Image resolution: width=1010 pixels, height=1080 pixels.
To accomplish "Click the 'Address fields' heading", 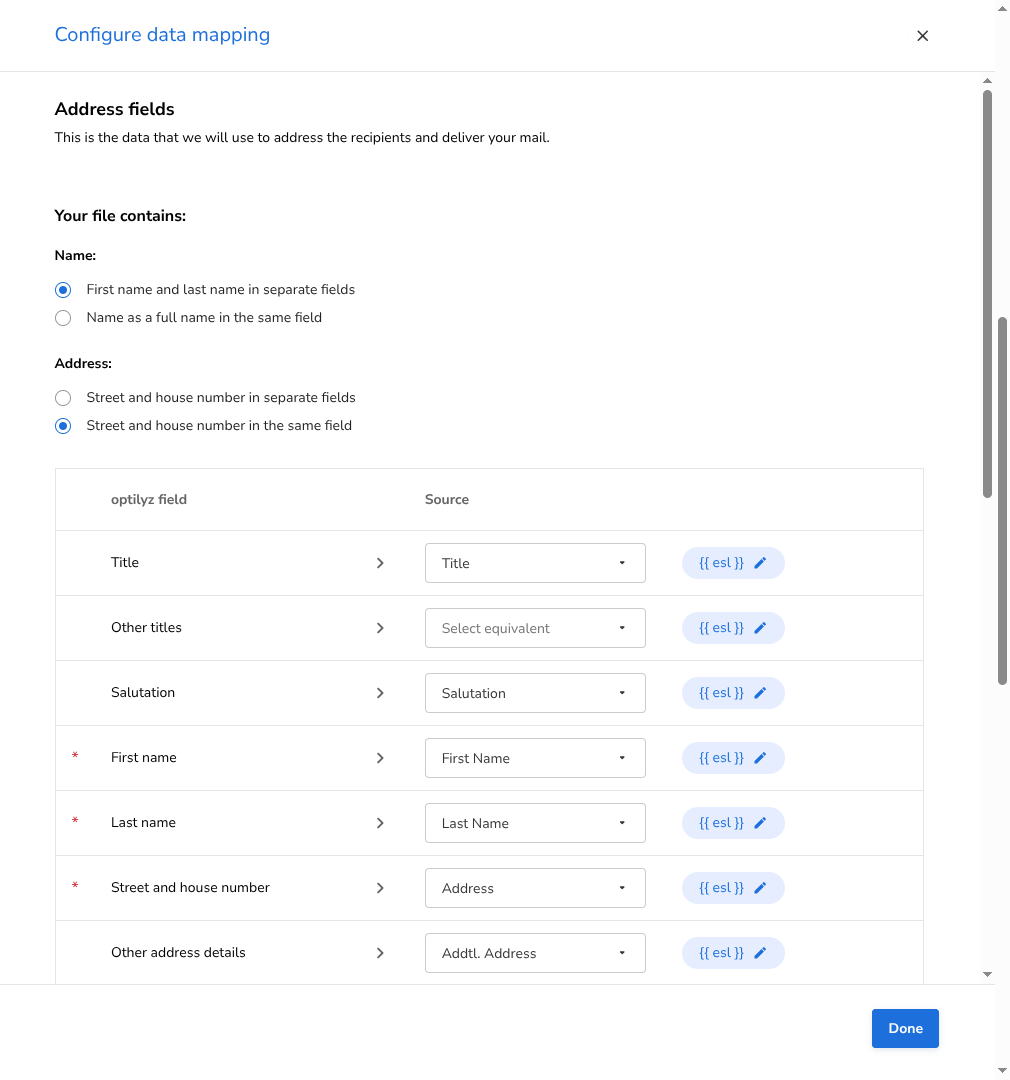I will tap(114, 109).
